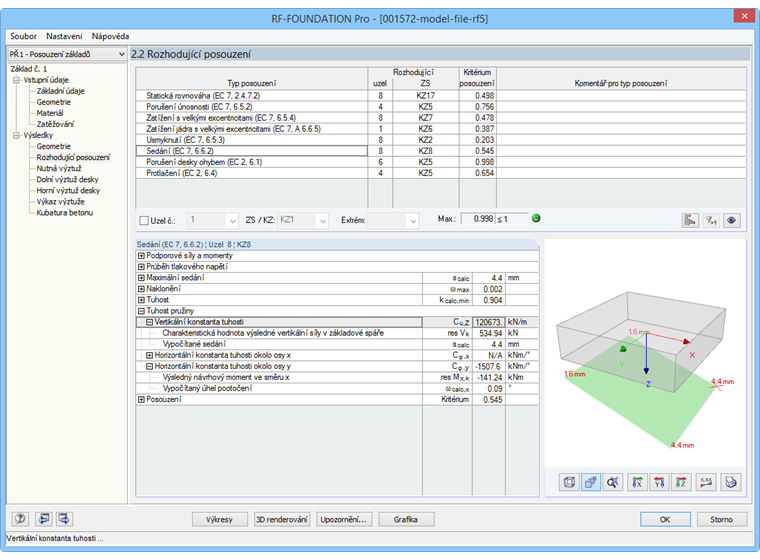The width and height of the screenshot is (760, 560).
Task: Collapse the Vstupní údaje tree node
Action: (16, 80)
